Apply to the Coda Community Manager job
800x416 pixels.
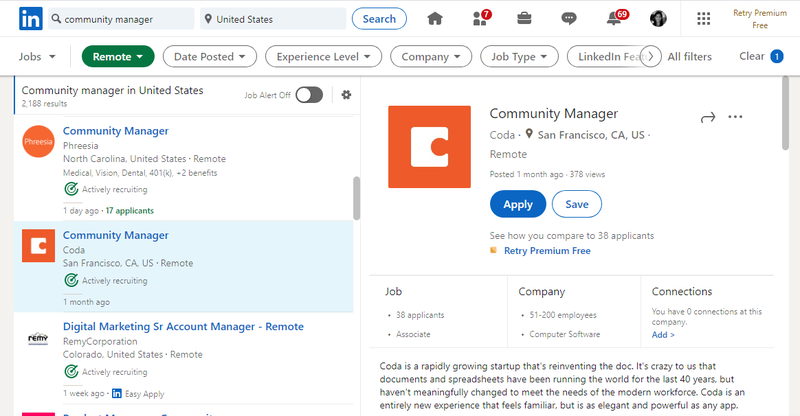pyautogui.click(x=518, y=204)
